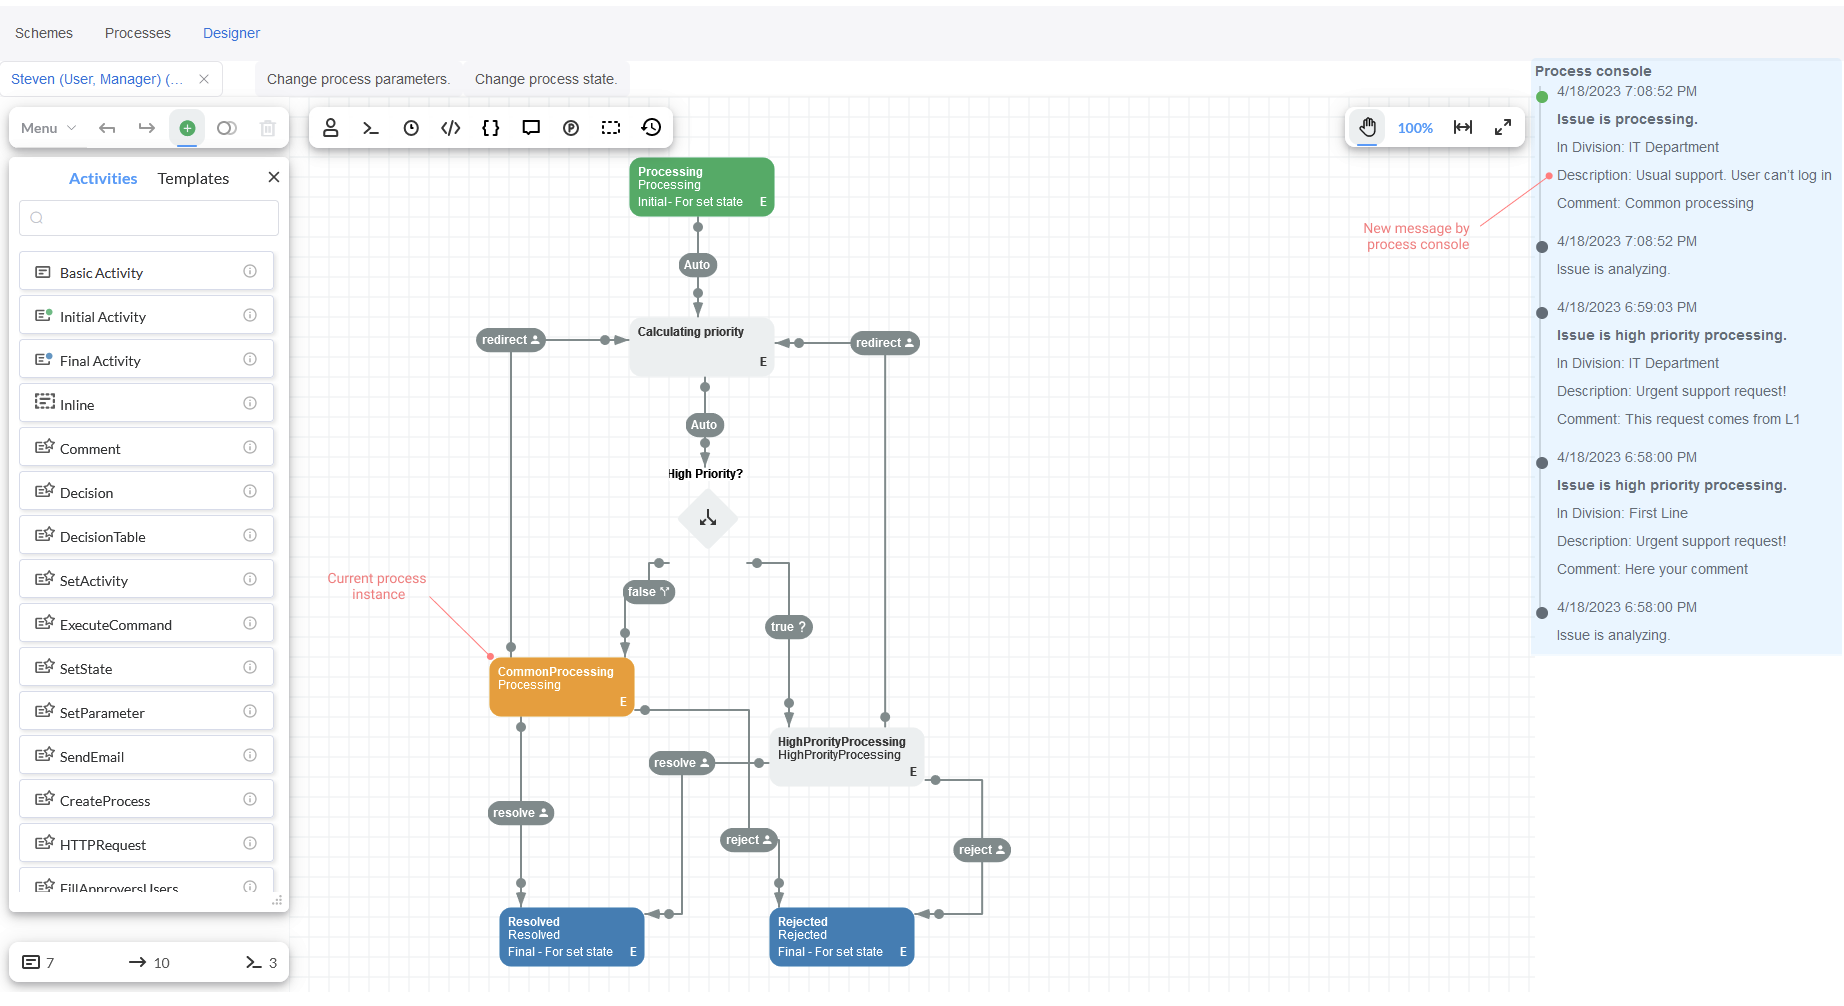Click the false transition label
Viewport: 1844px width, 1006px height.
[x=649, y=592]
